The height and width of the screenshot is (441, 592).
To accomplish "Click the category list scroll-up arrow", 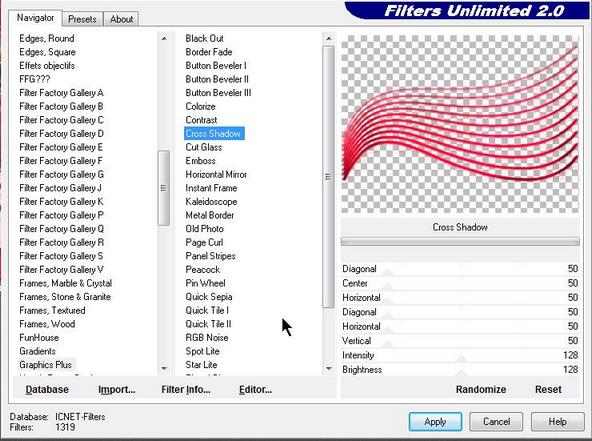I will pos(164,39).
